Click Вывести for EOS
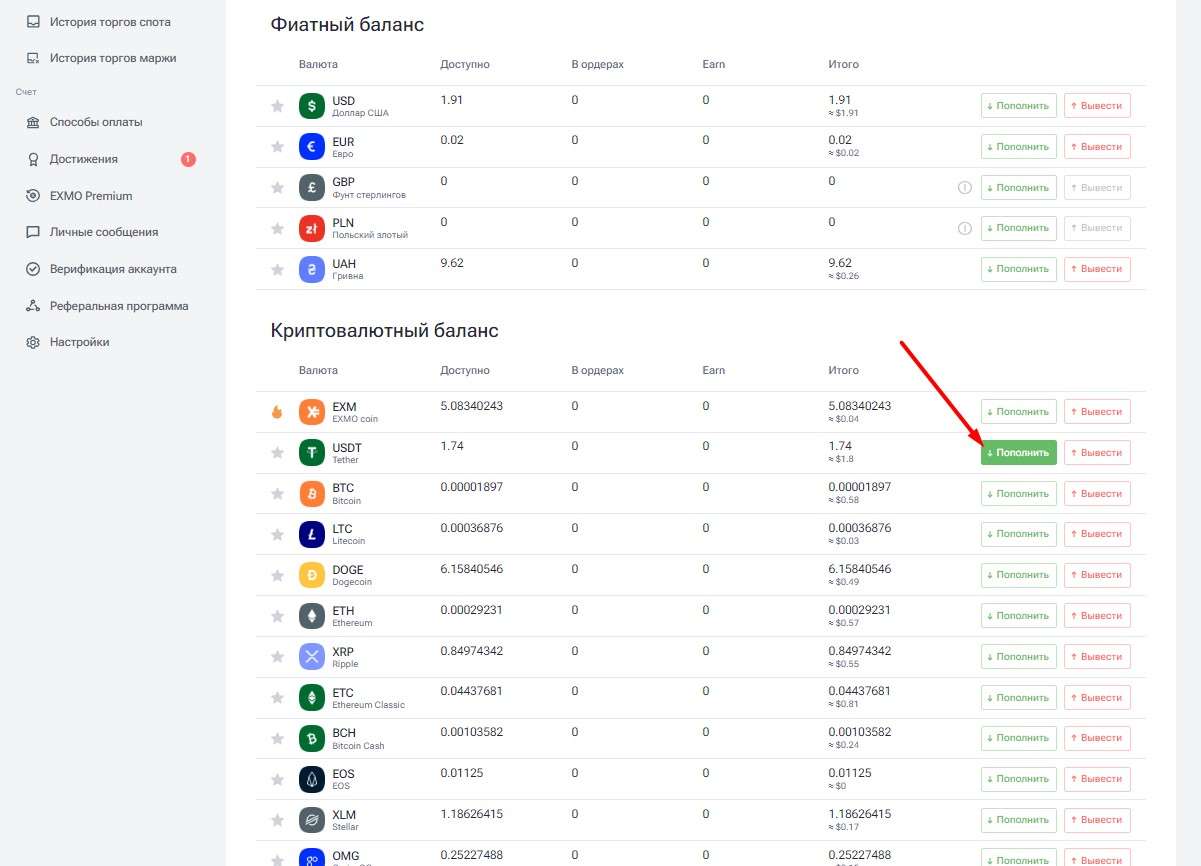The image size is (1201, 866). pyautogui.click(x=1097, y=779)
